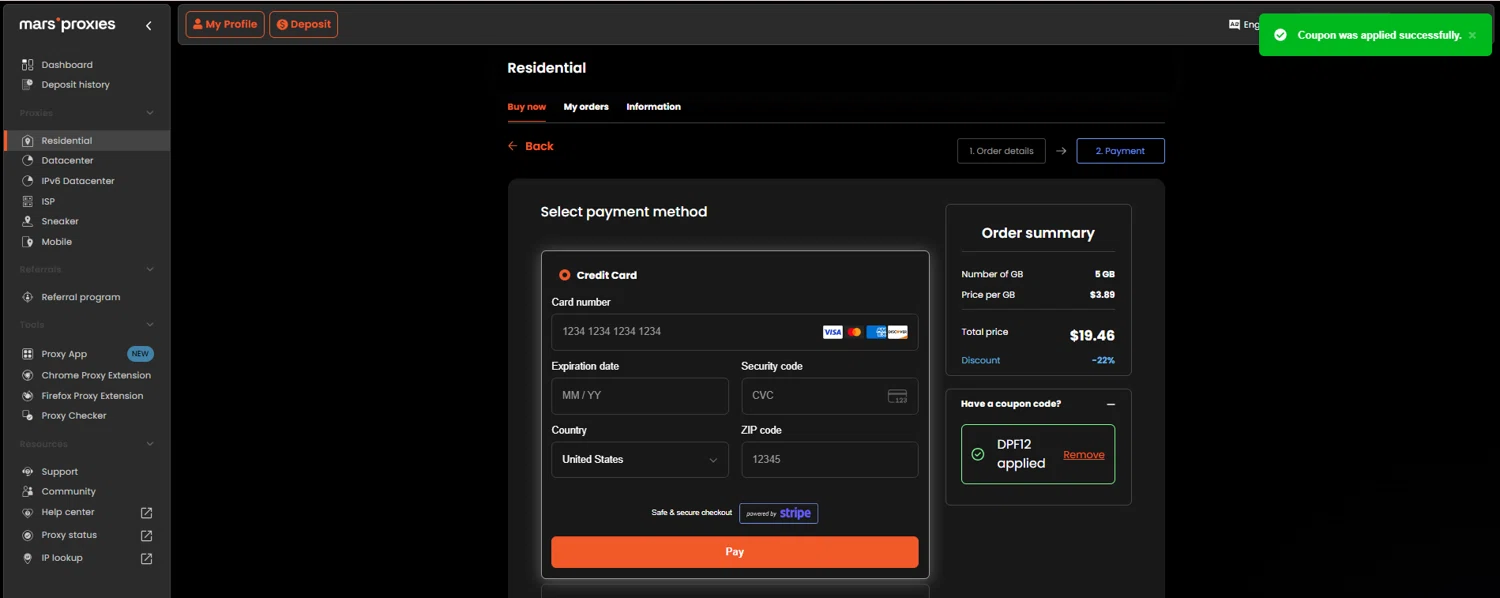The height and width of the screenshot is (598, 1500).
Task: Launch Proxy App from Tools
Action: point(64,354)
